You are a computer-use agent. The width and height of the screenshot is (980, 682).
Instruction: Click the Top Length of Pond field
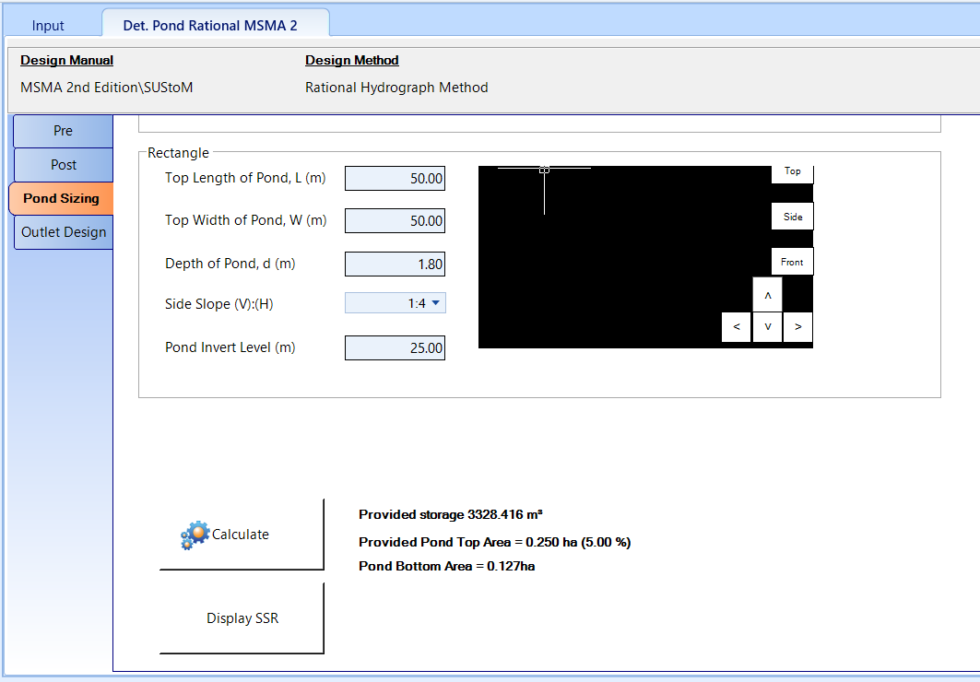pyautogui.click(x=394, y=178)
